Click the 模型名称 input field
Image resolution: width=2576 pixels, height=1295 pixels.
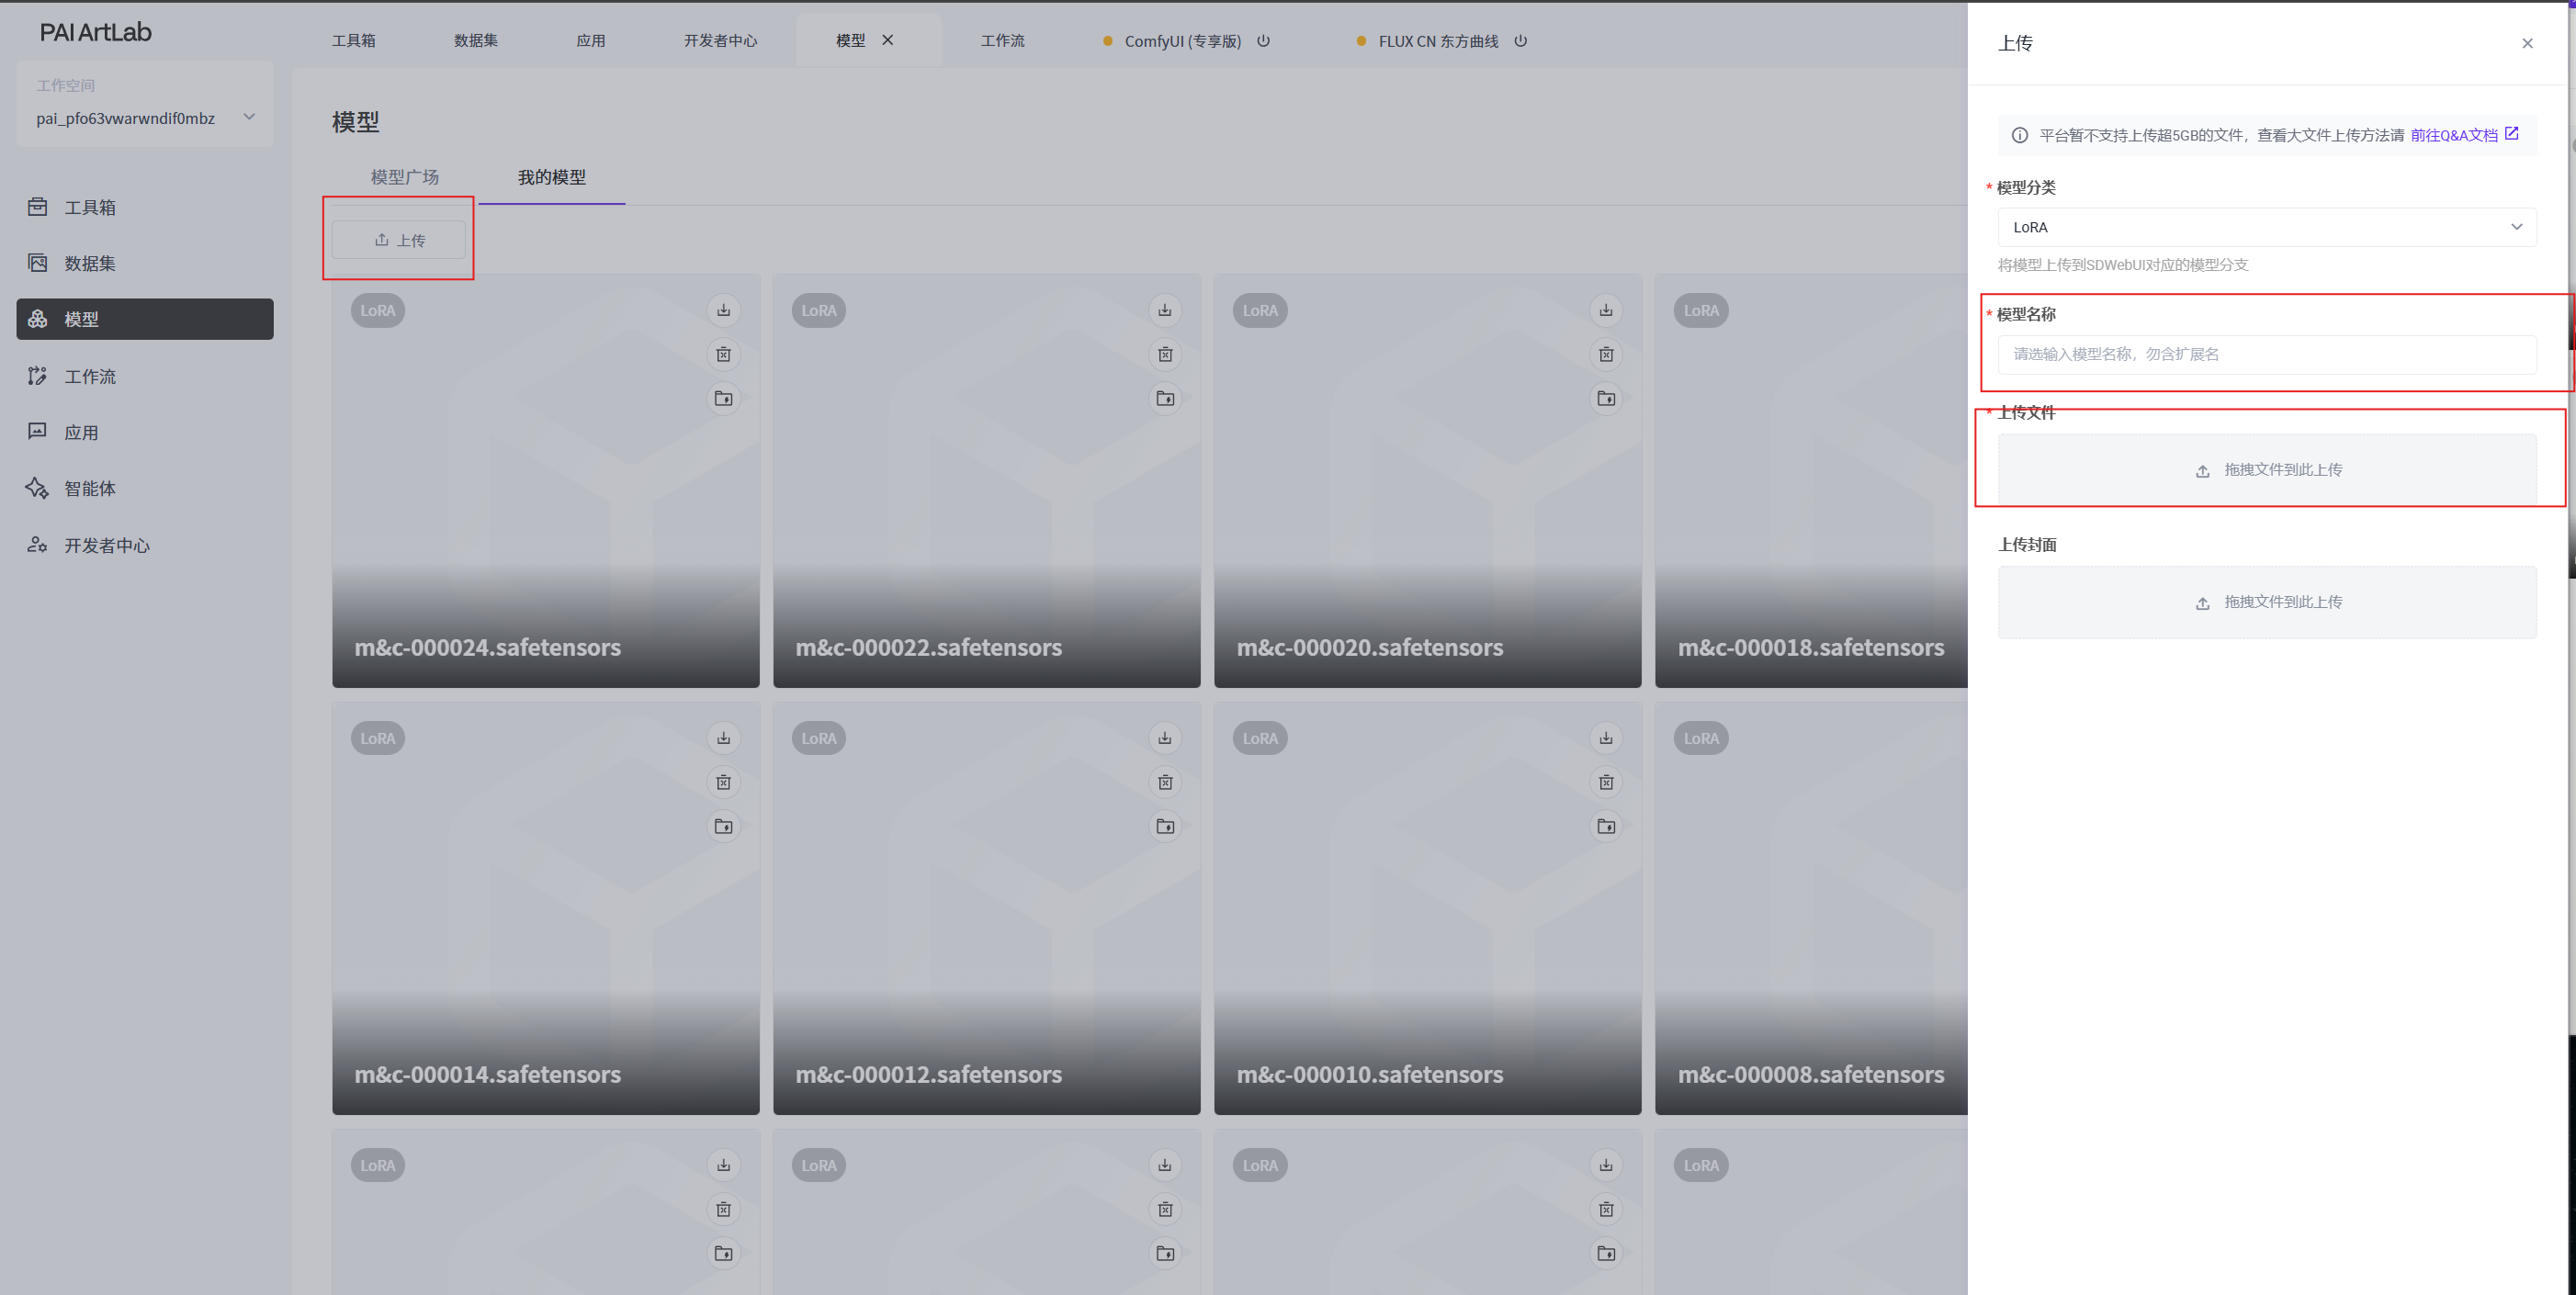[x=2266, y=354]
